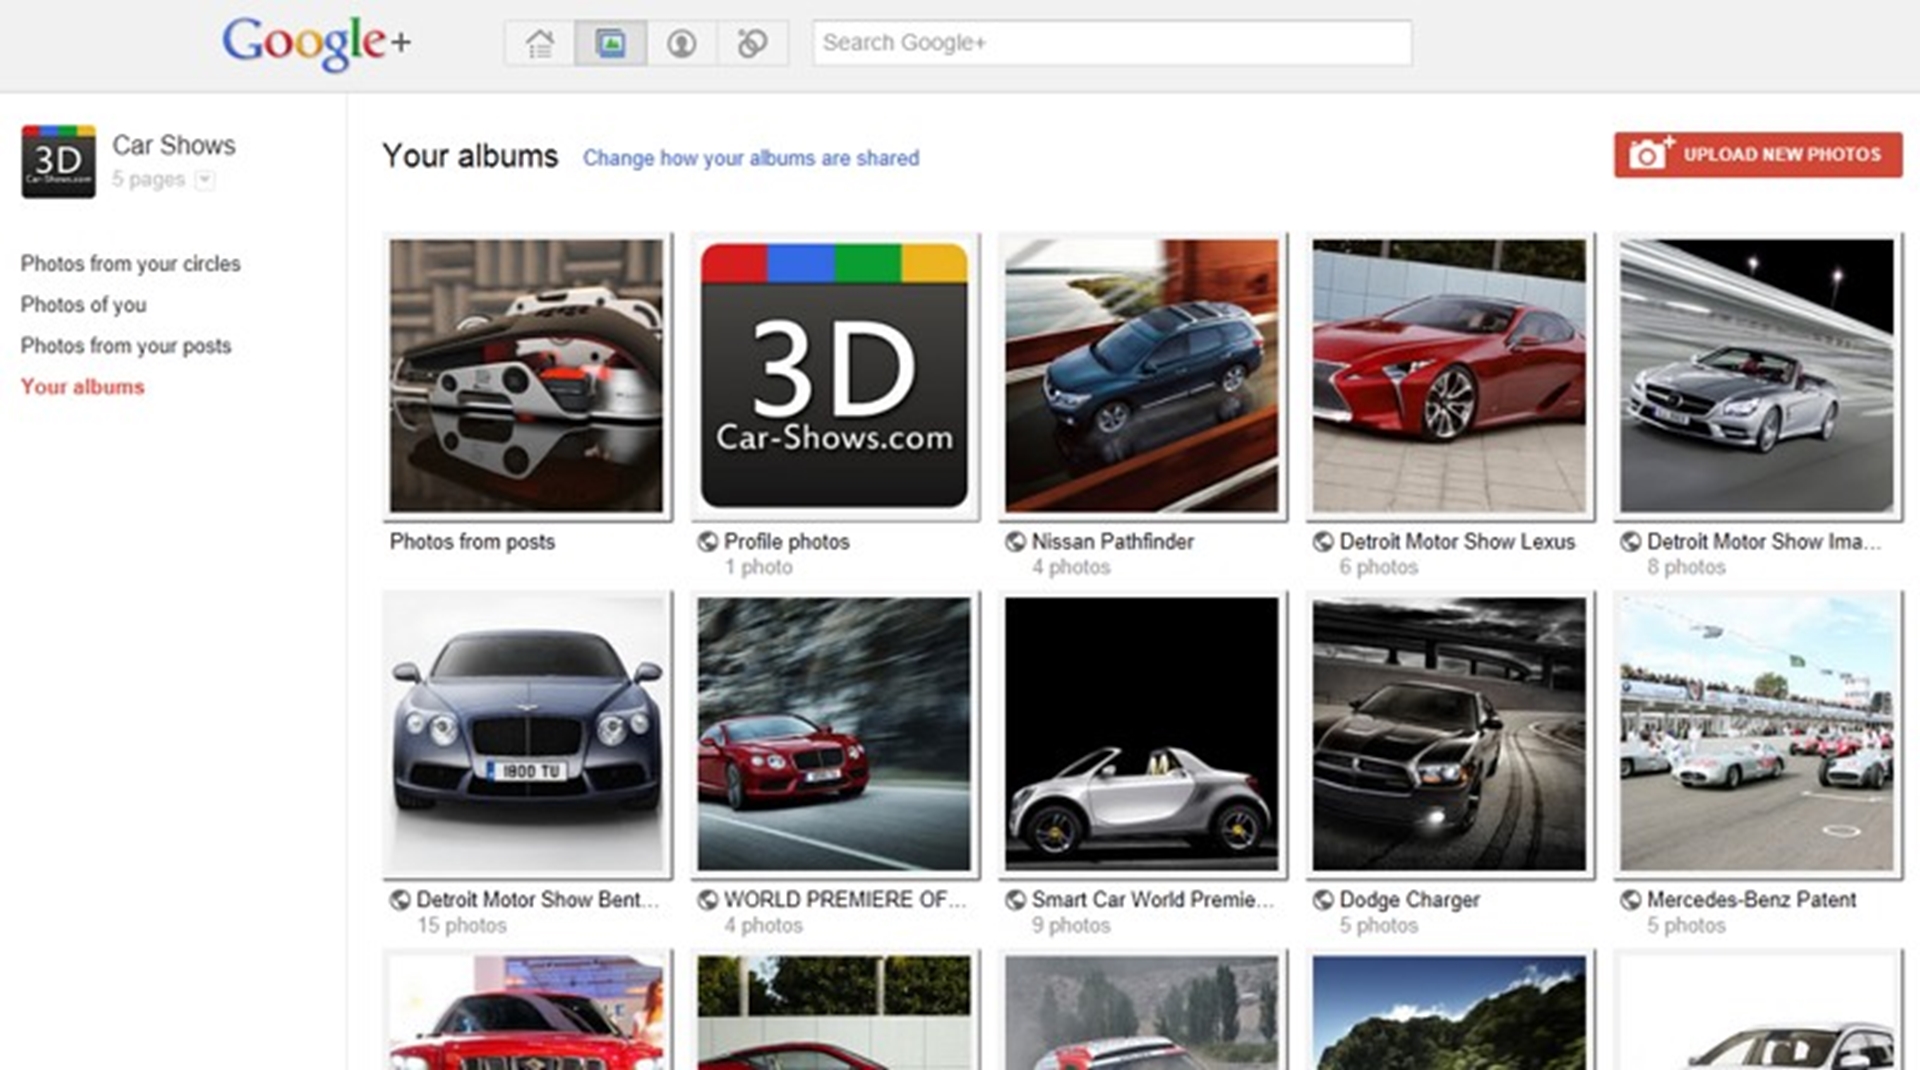Open the Home stream icon
Image resolution: width=1920 pixels, height=1070 pixels.
[539, 44]
